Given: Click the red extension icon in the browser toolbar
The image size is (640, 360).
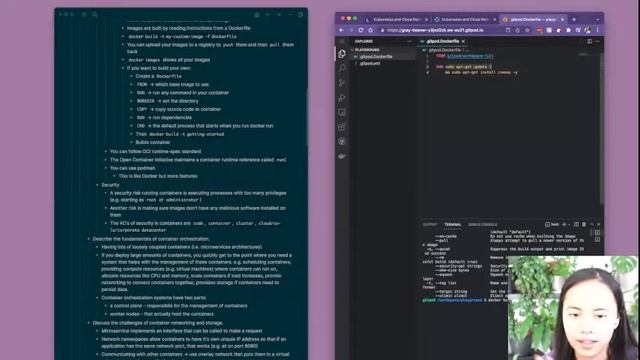Looking at the screenshot, I should tap(539, 30).
